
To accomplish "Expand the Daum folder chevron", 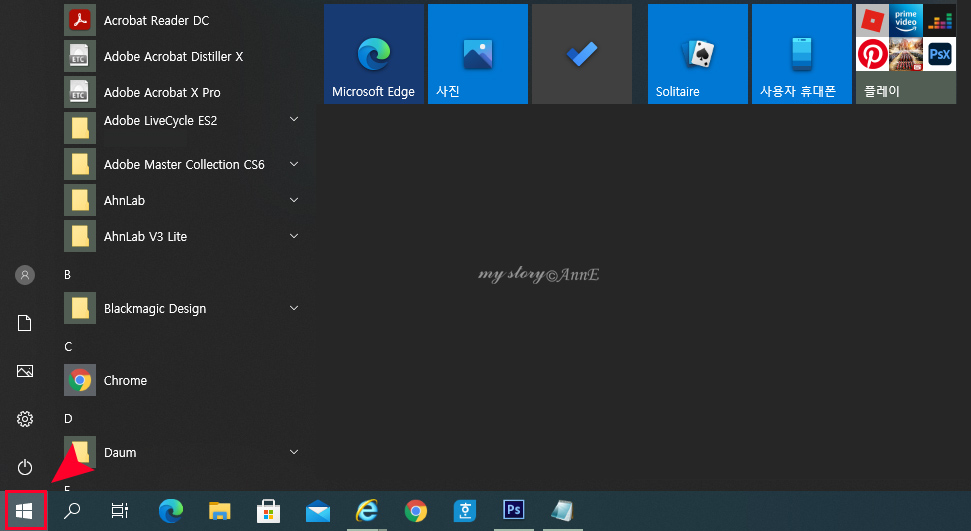I will point(294,452).
